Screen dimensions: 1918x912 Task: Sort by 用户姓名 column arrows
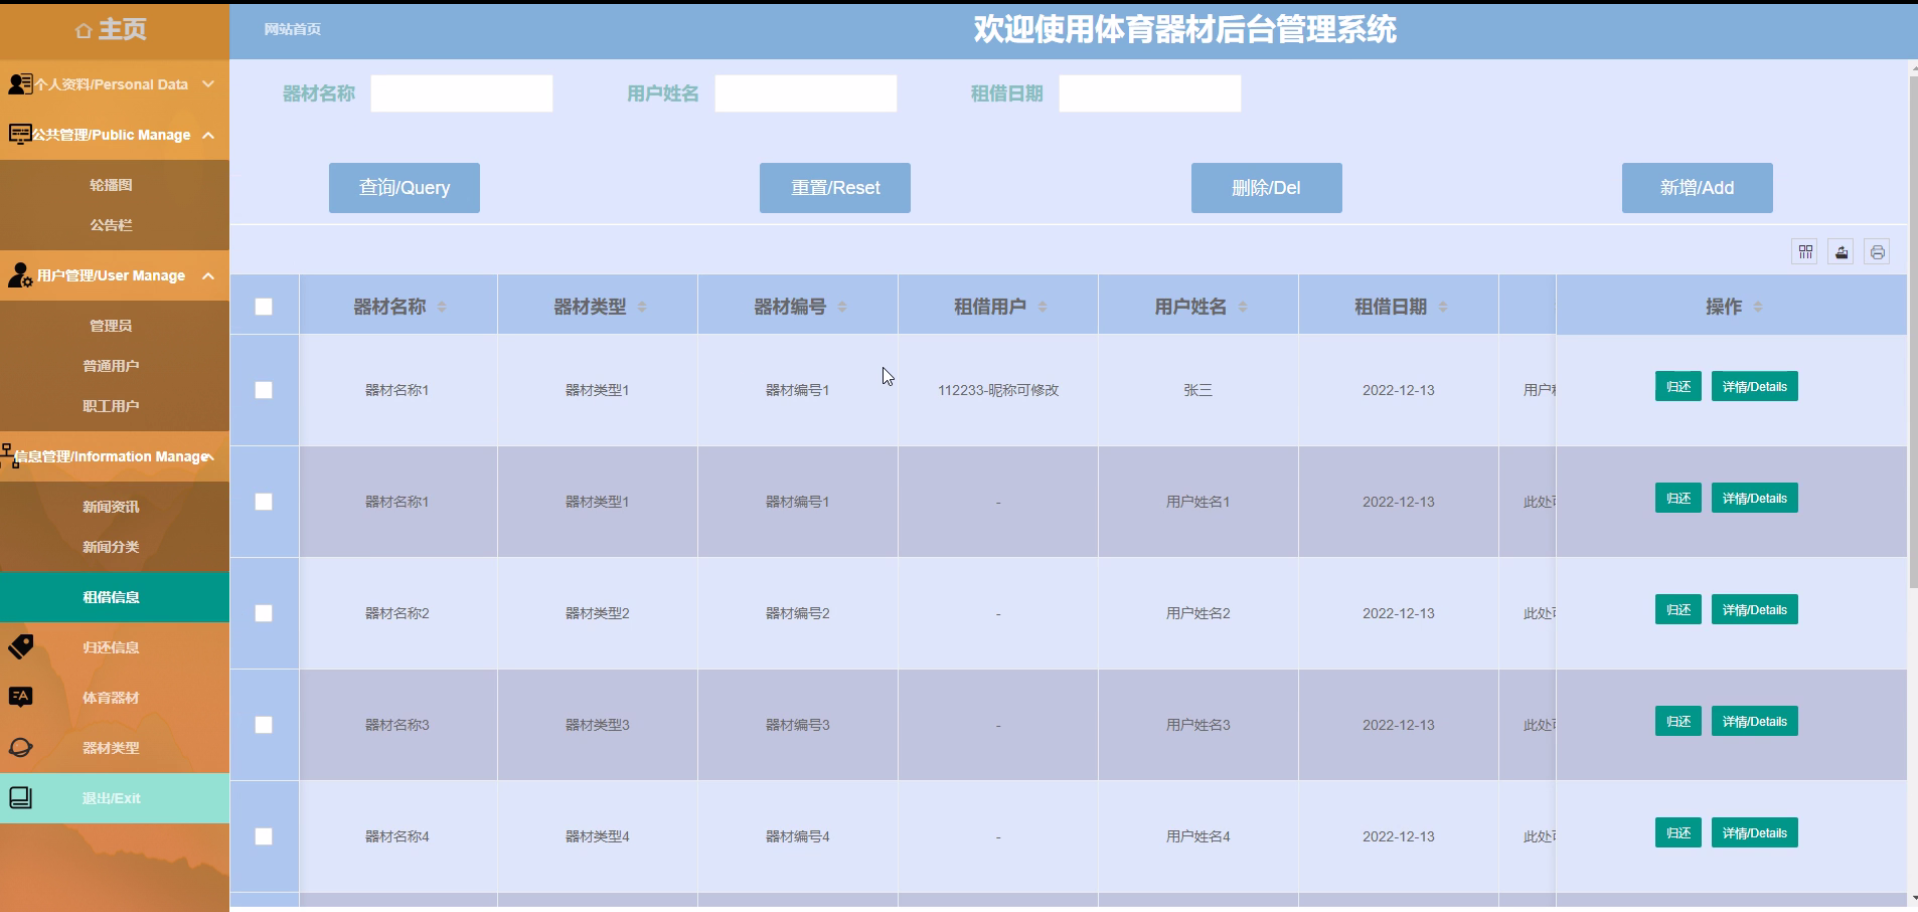pos(1242,307)
